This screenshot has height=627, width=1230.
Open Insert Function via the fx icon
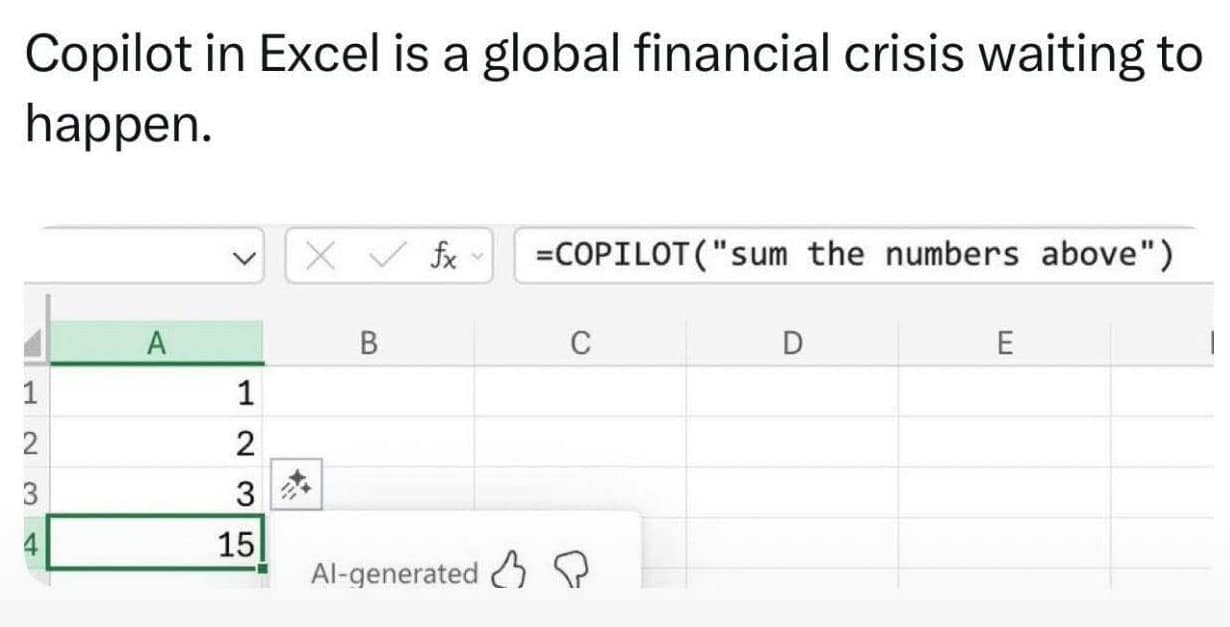(x=444, y=259)
